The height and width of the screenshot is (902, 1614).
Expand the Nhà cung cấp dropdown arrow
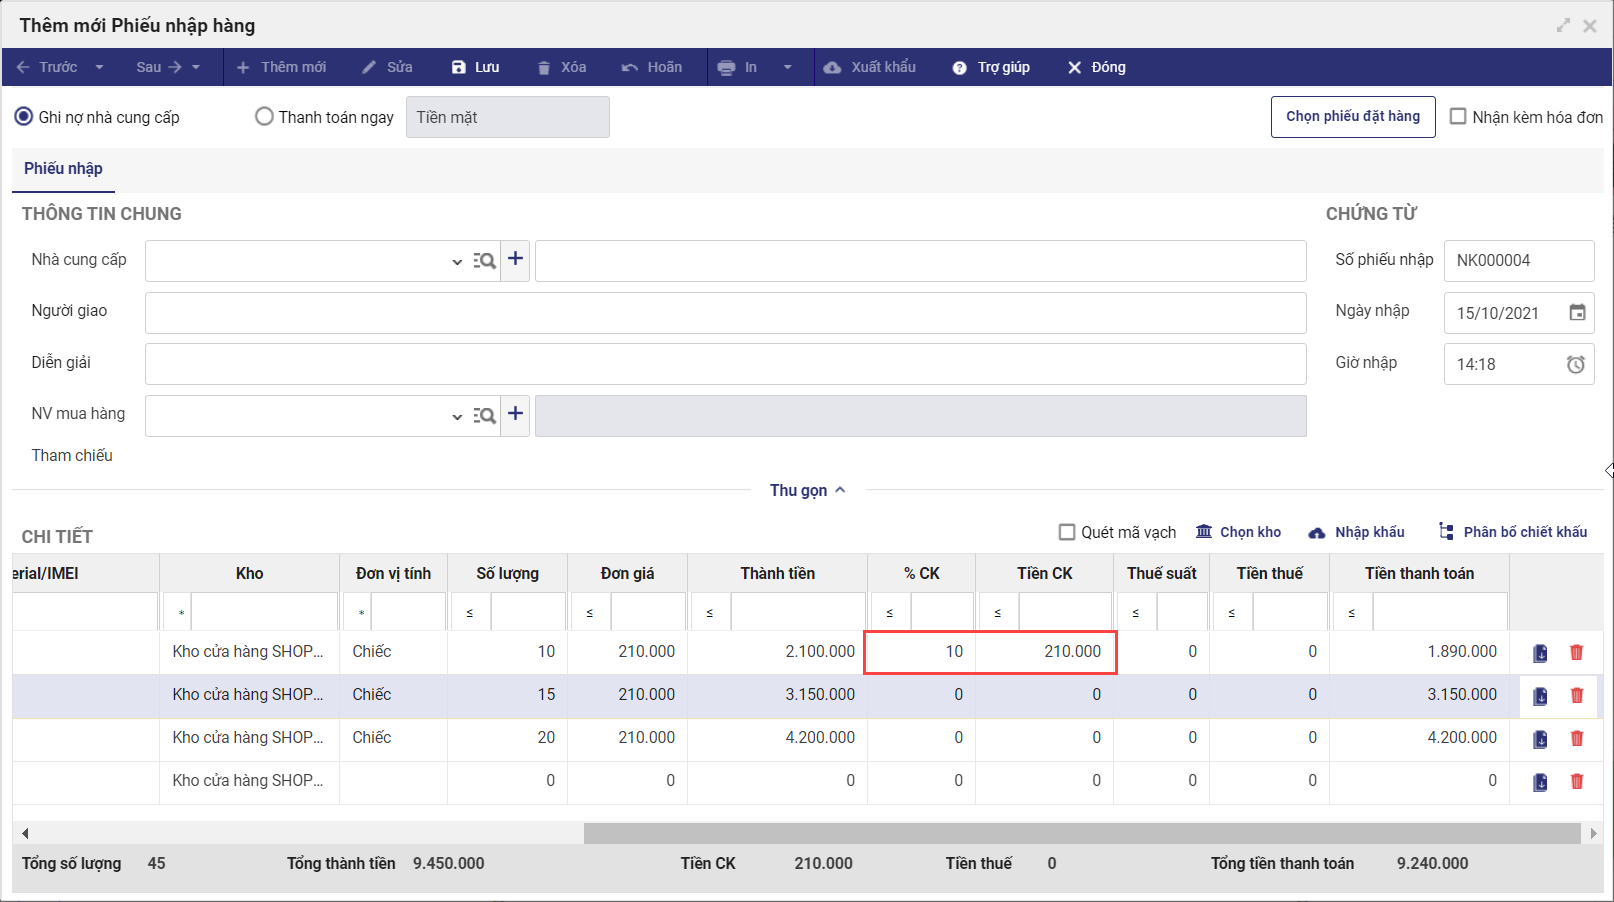[x=457, y=261]
